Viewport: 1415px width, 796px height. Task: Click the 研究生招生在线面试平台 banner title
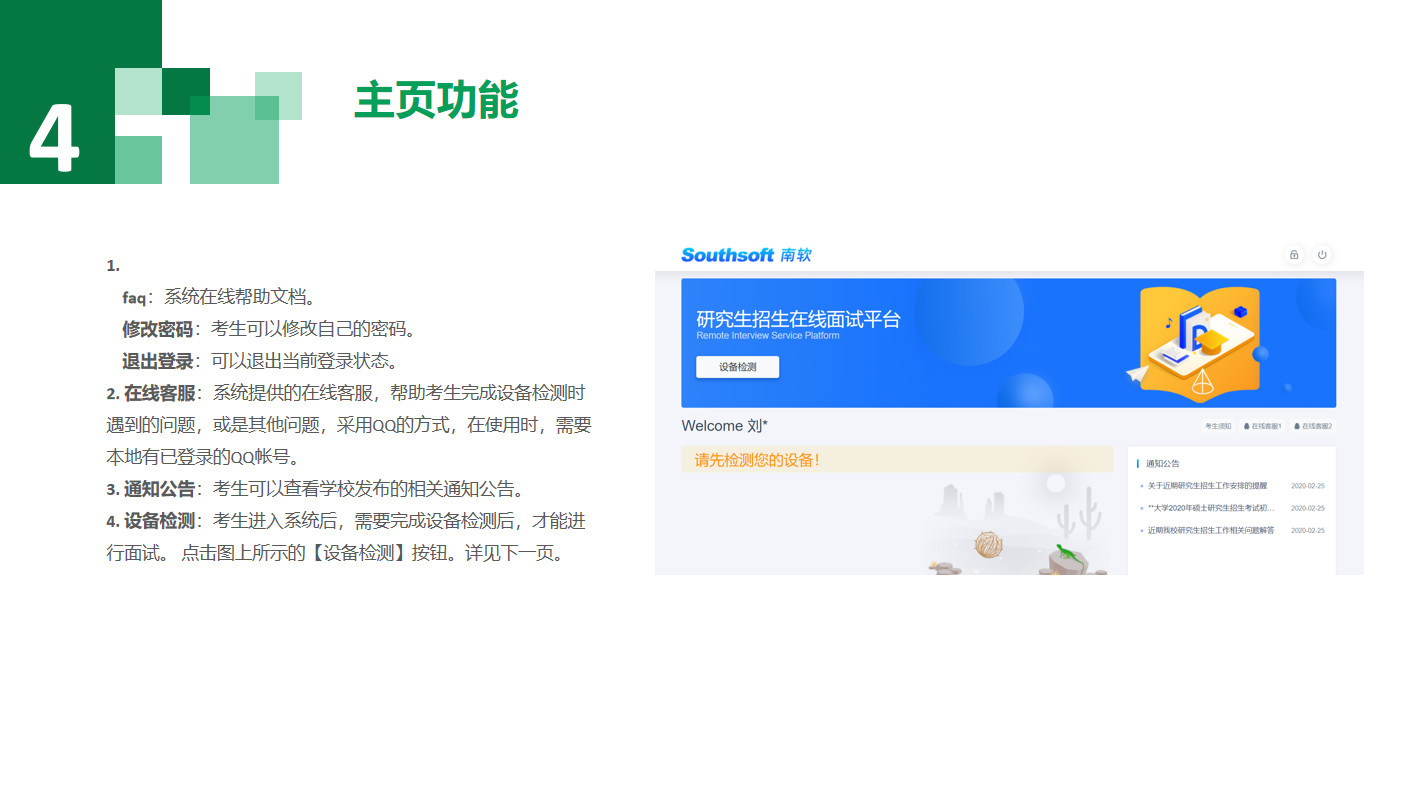coord(798,319)
